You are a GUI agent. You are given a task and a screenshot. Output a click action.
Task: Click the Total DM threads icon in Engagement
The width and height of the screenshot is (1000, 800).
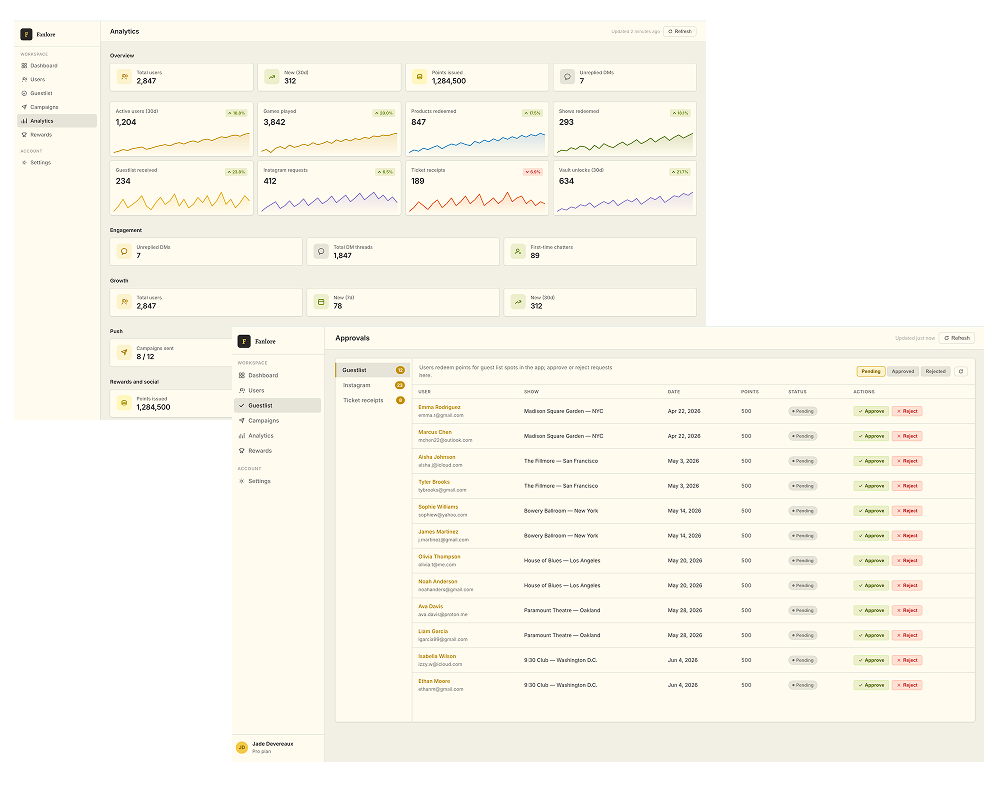321,251
